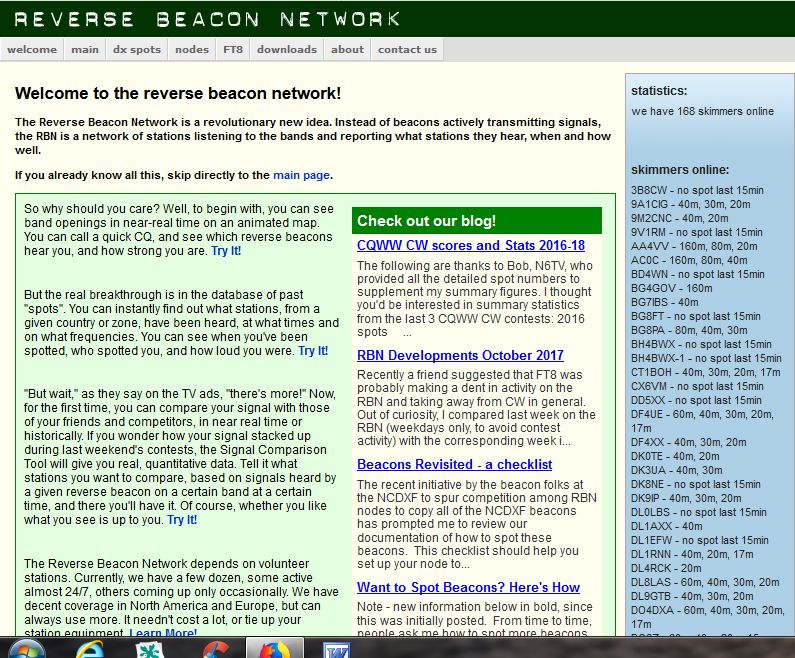Select skimmer row BD4WN

698,274
